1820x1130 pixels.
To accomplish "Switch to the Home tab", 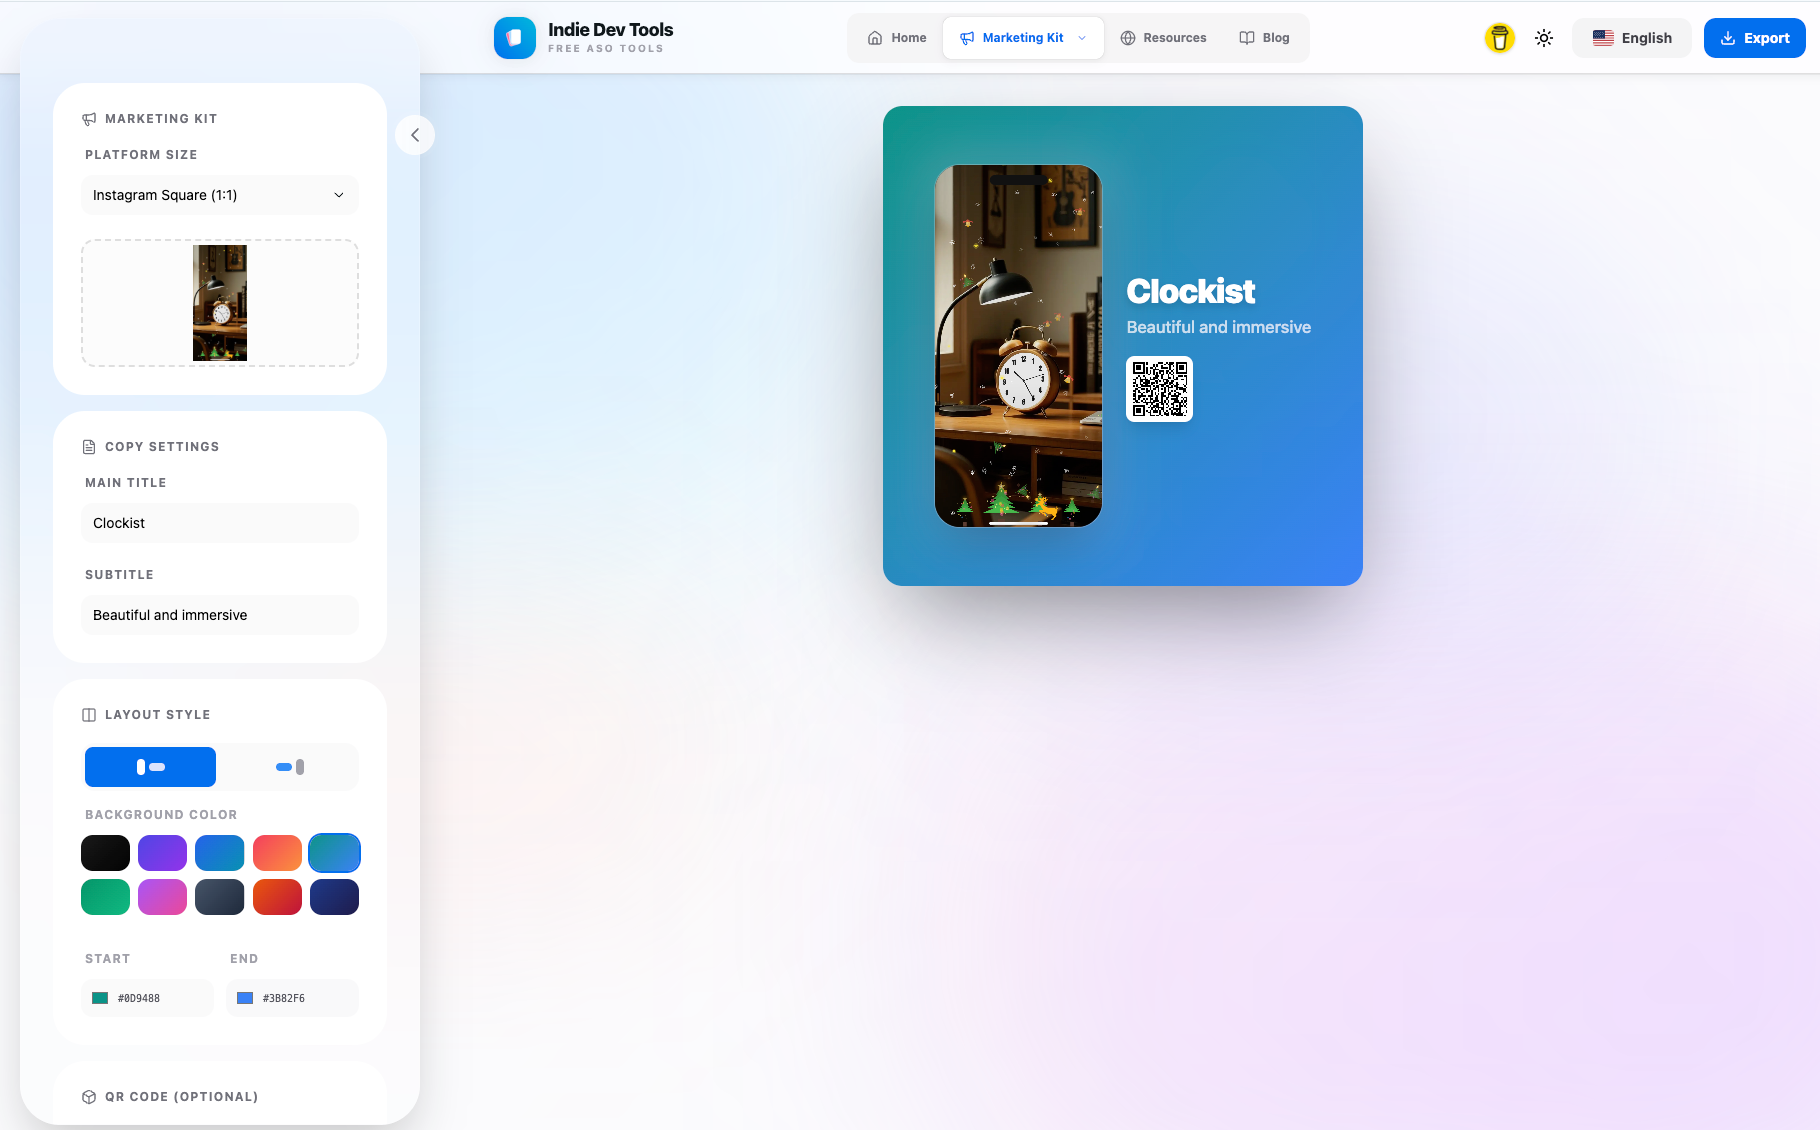I will [x=896, y=37].
